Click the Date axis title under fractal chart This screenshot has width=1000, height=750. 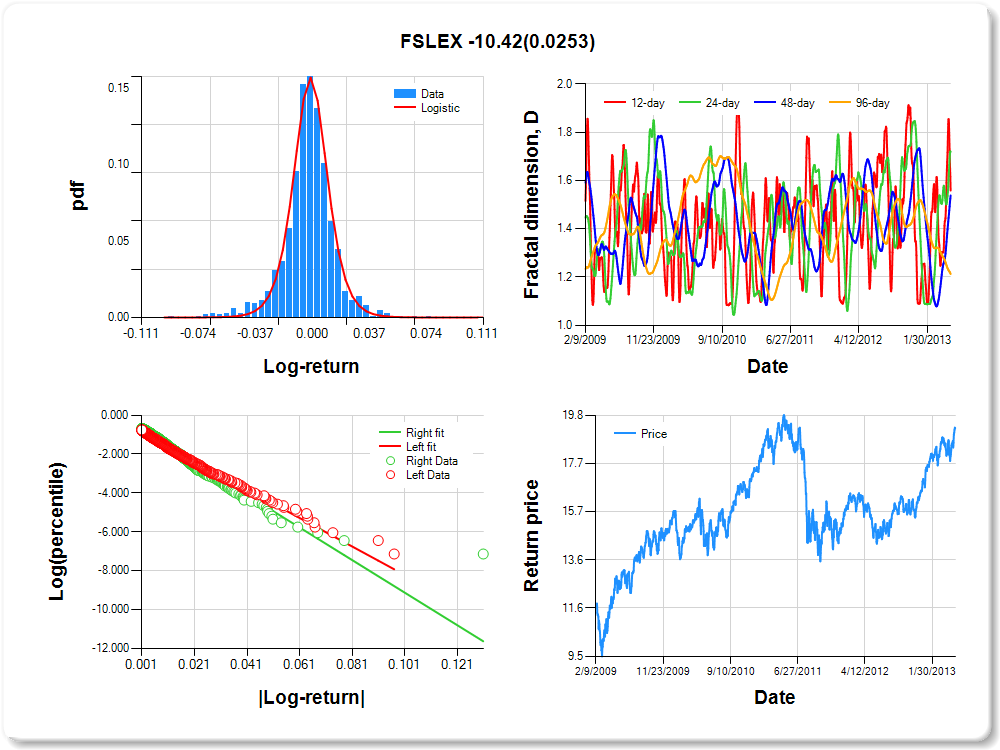point(767,366)
